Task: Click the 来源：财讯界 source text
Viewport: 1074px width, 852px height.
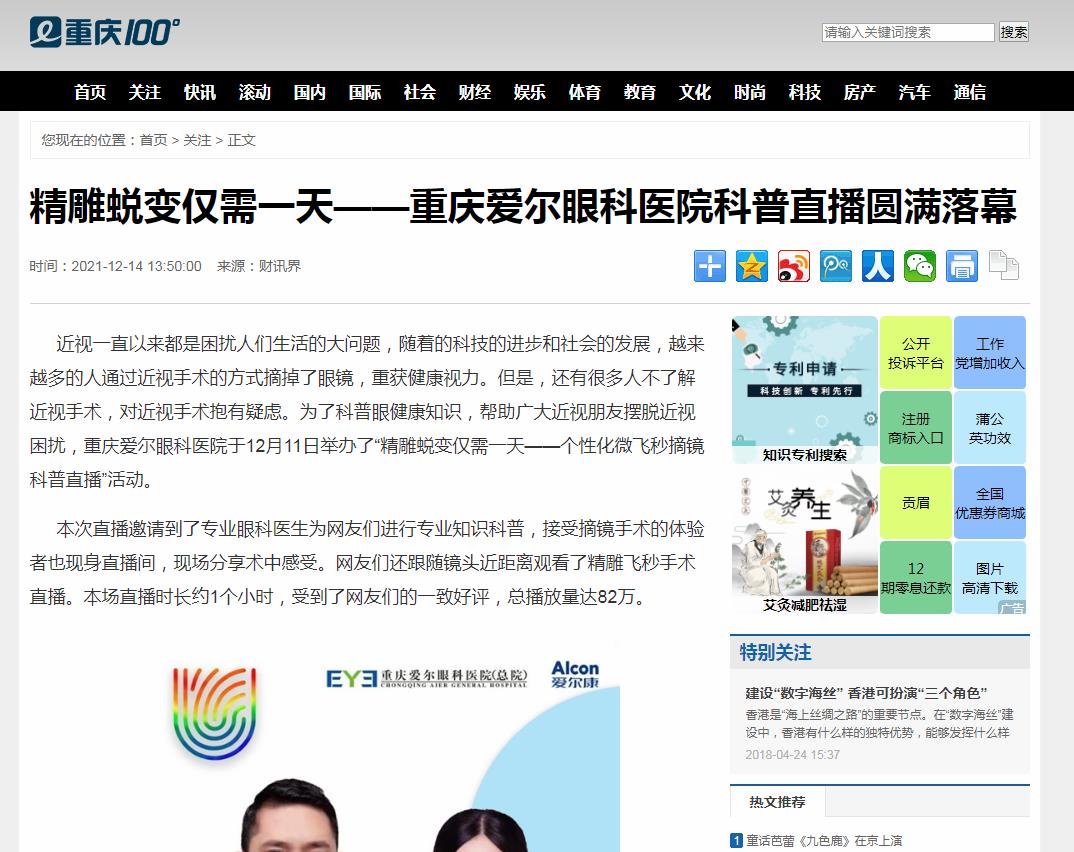Action: coord(259,266)
